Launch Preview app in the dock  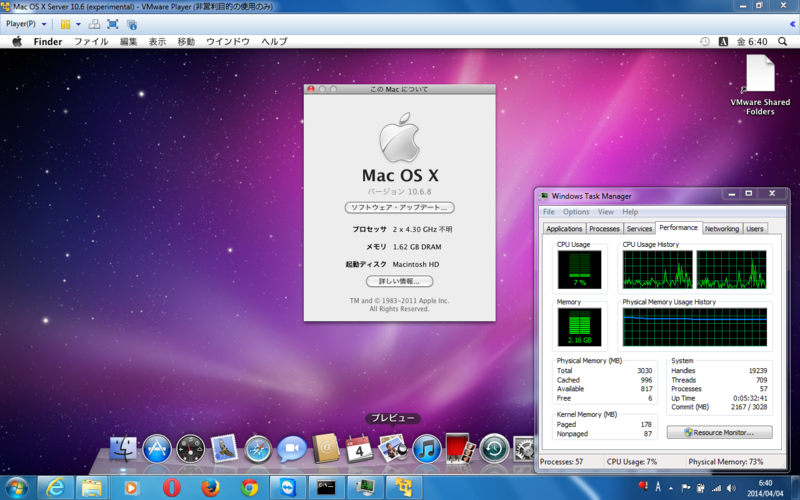tap(393, 449)
